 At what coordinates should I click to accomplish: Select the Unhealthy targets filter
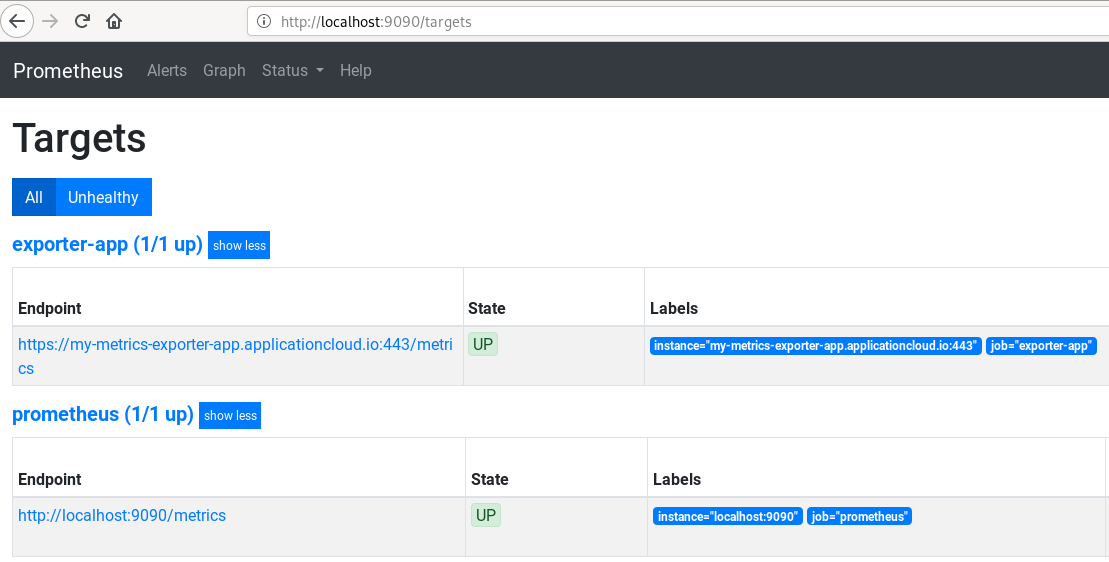point(103,197)
